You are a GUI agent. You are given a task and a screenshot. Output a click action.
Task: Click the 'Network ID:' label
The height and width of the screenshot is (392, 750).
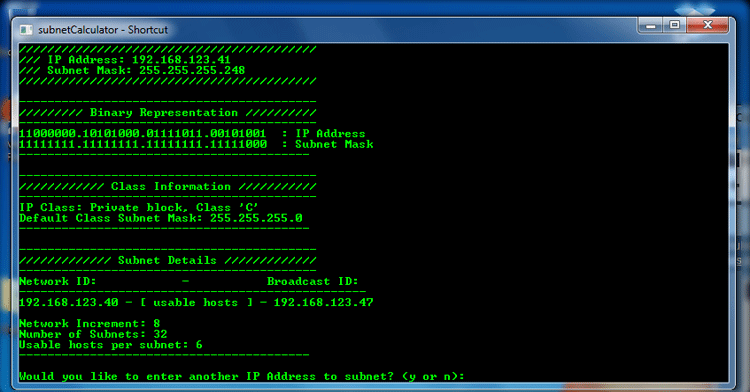(x=57, y=281)
